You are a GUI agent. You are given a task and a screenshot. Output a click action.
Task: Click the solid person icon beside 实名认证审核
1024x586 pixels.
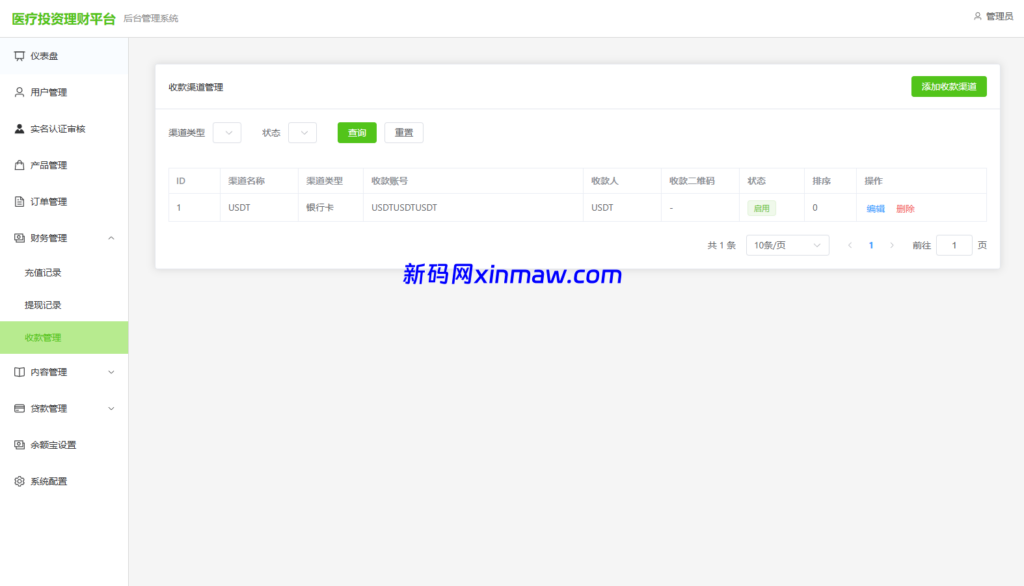(x=20, y=129)
